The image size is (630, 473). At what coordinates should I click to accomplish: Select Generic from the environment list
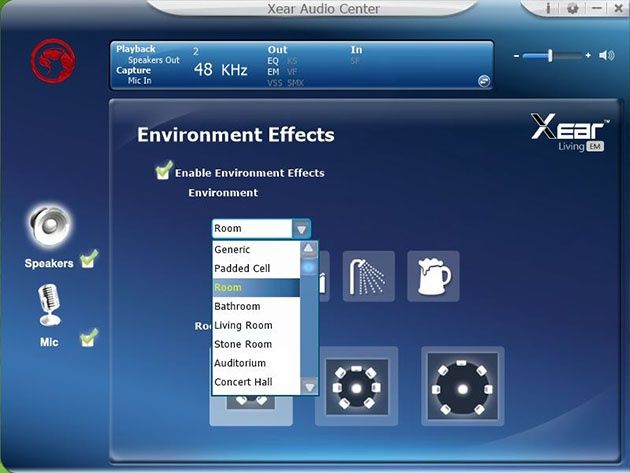coord(256,250)
